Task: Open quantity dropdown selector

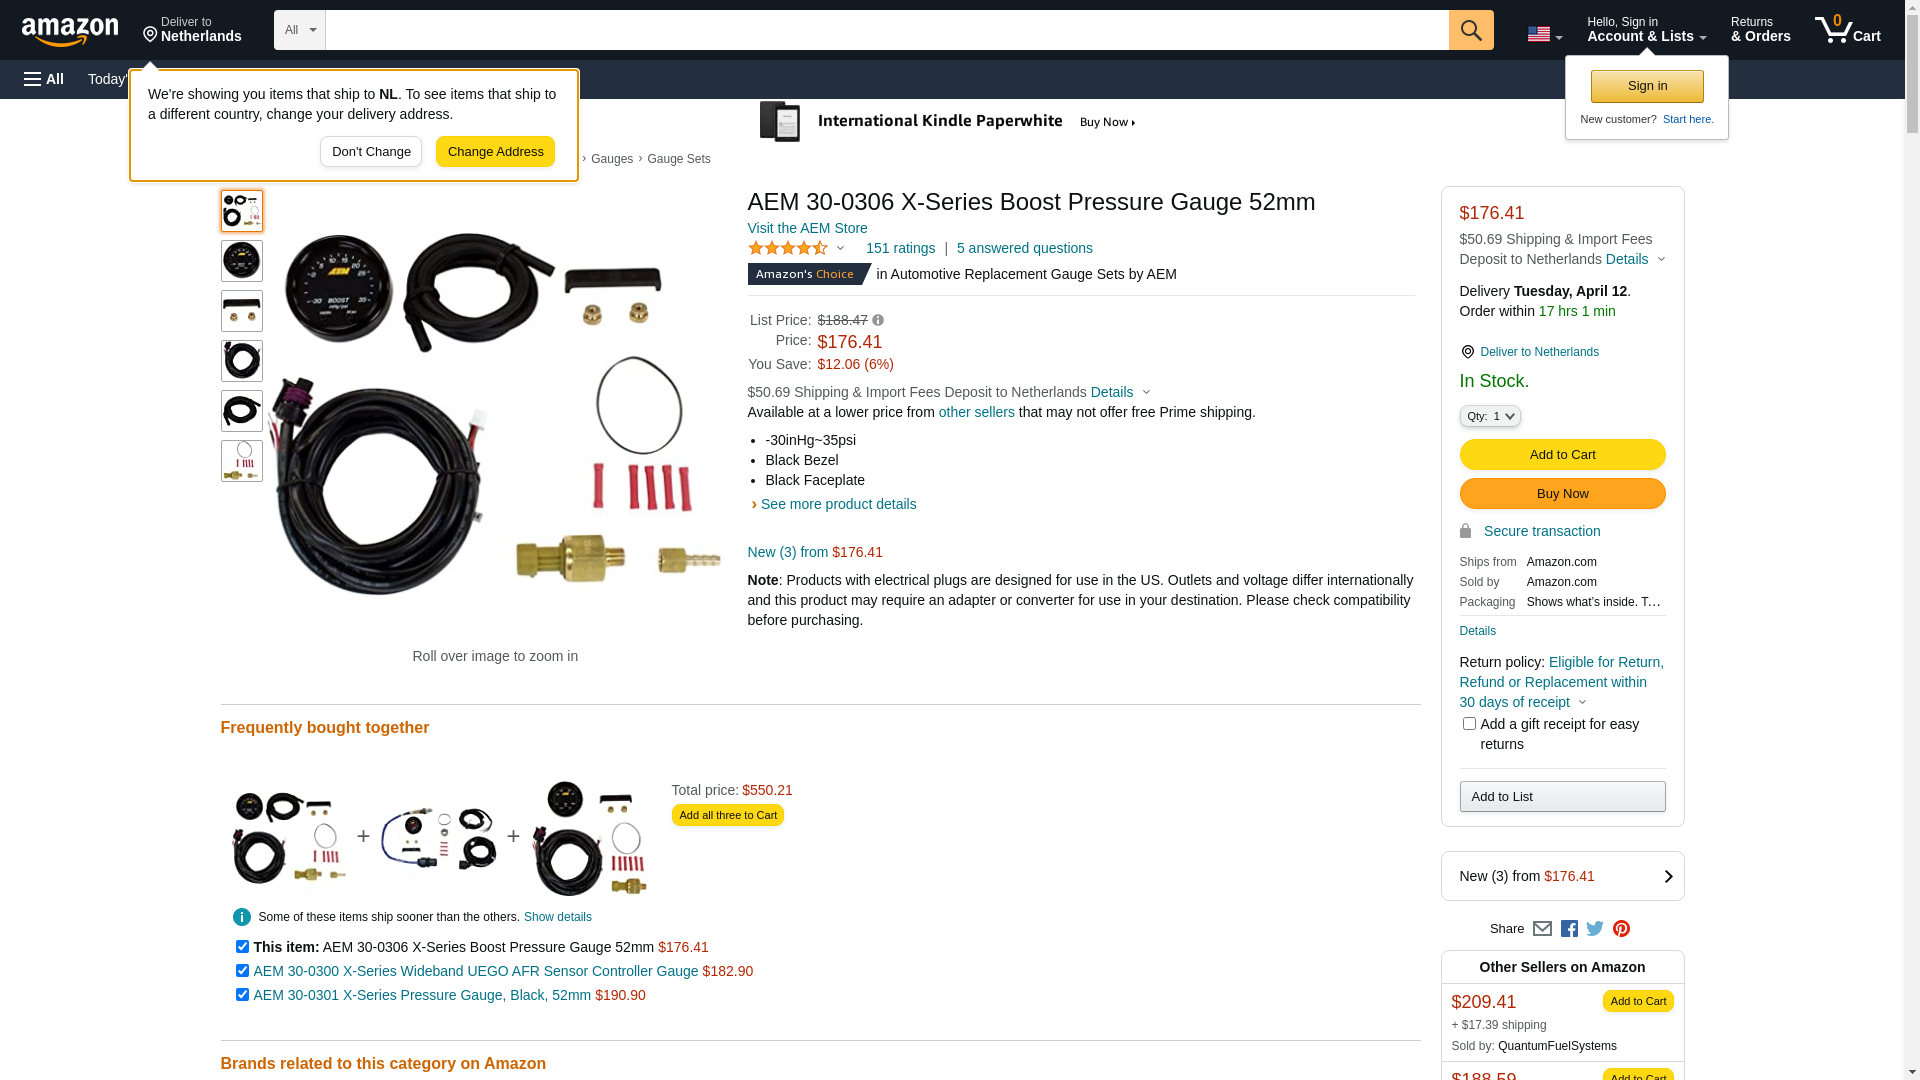Action: pos(1490,416)
